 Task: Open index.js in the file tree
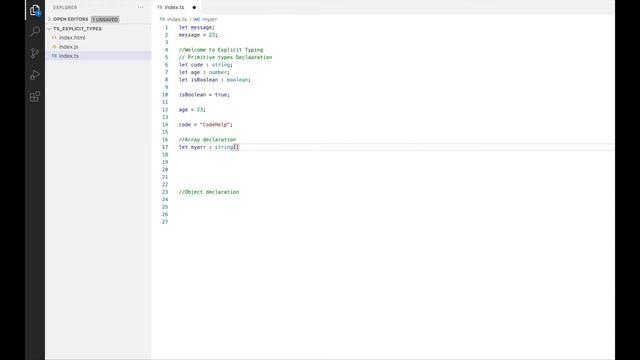pyautogui.click(x=68, y=47)
